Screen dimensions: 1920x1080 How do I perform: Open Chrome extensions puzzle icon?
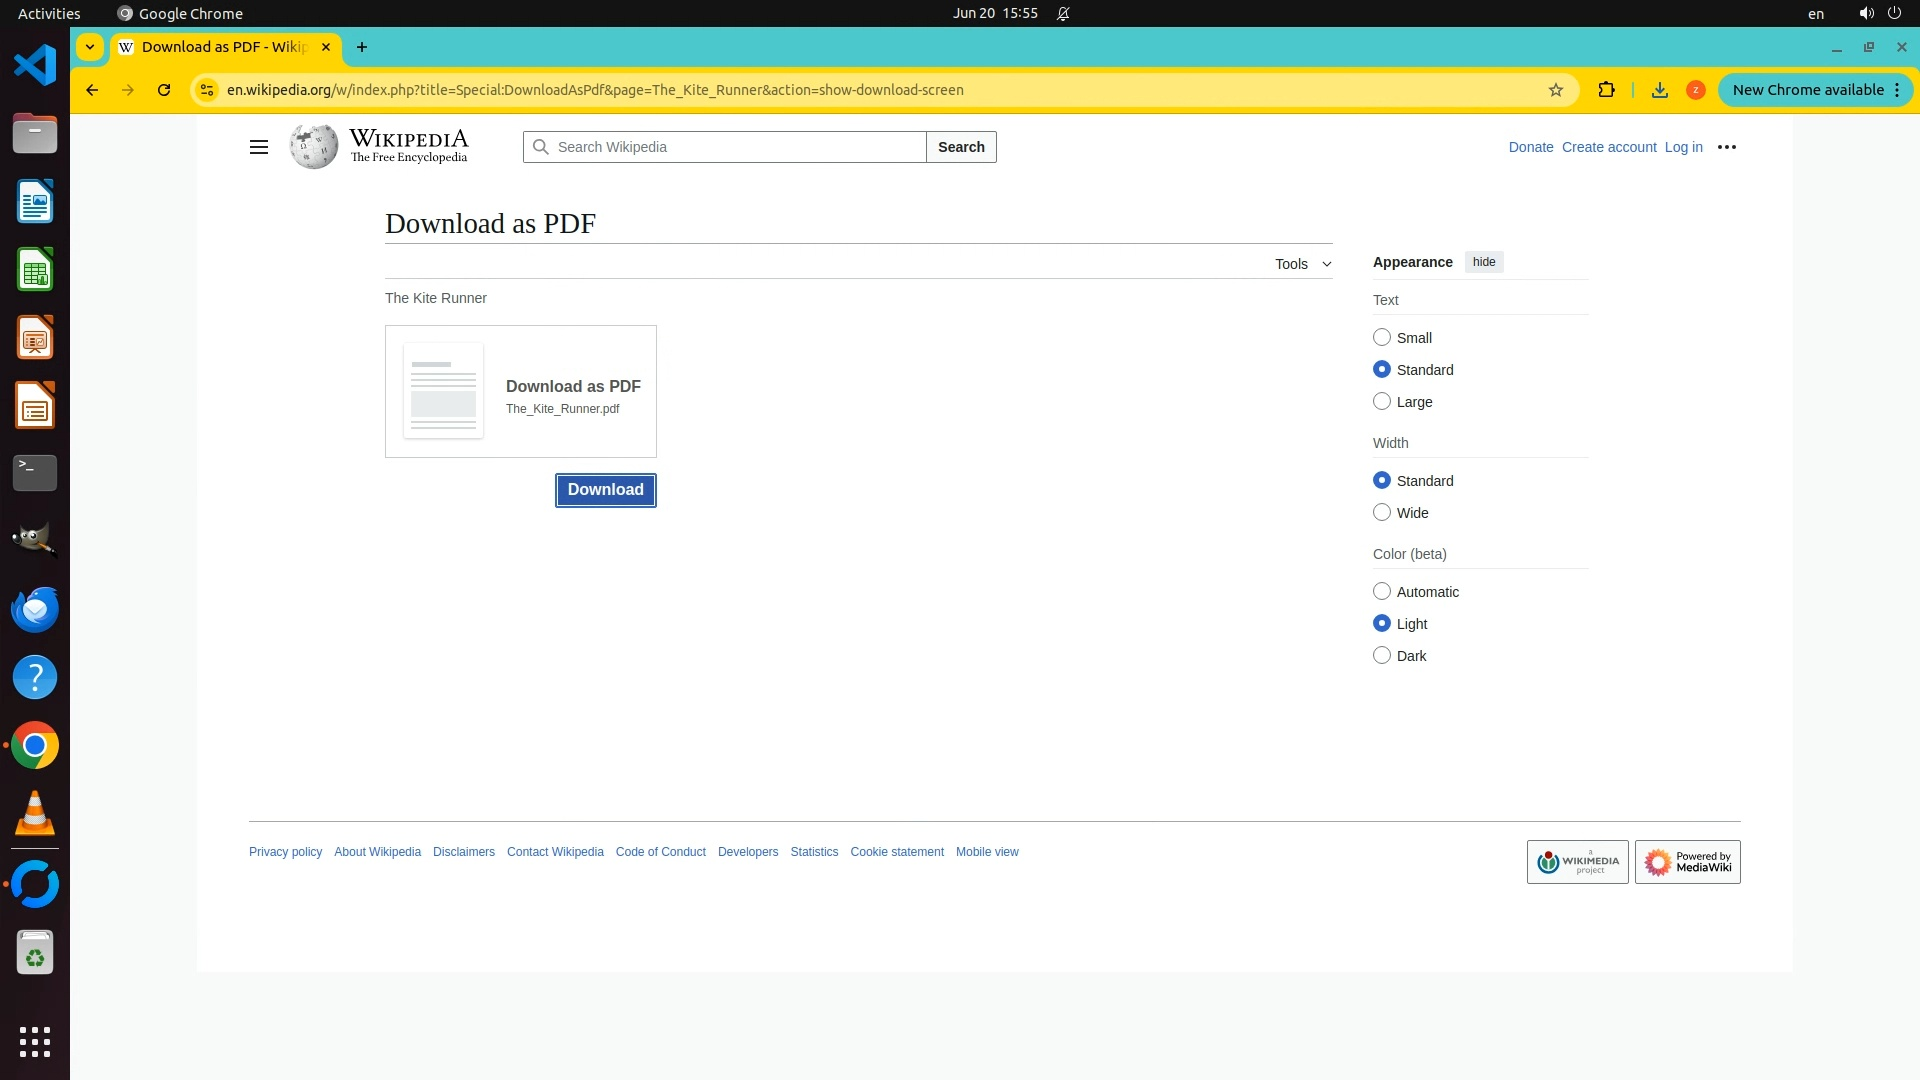click(x=1606, y=90)
